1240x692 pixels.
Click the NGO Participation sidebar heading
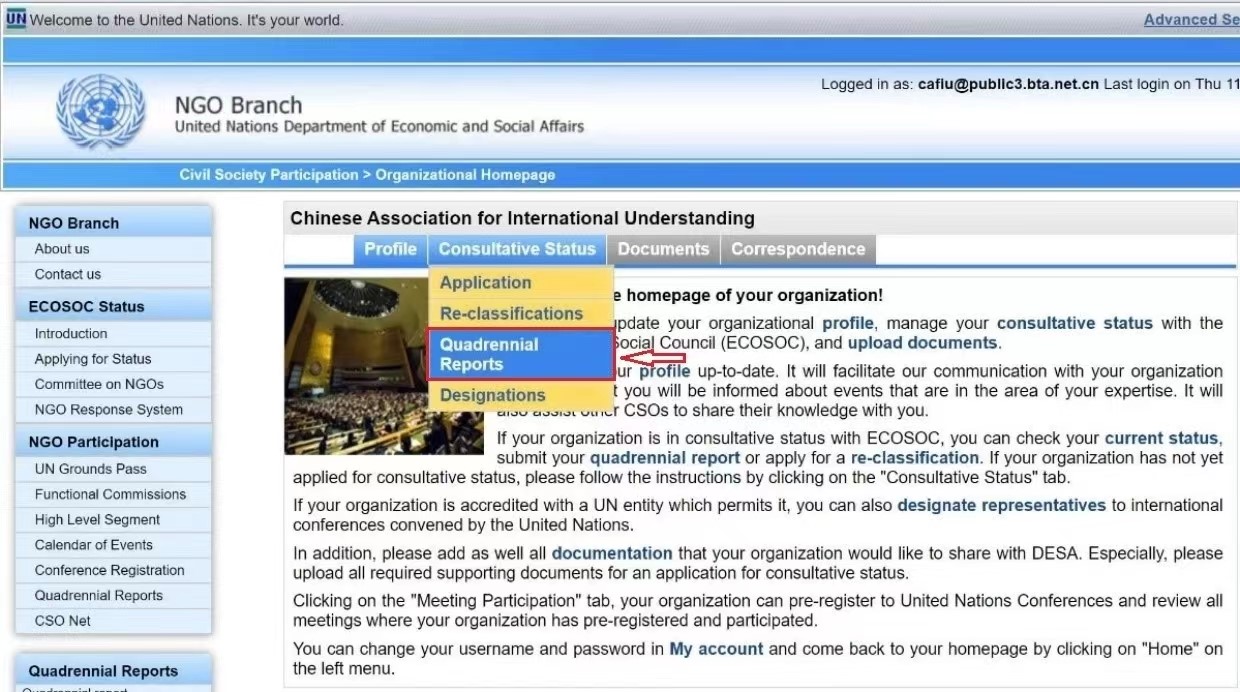[x=93, y=442]
